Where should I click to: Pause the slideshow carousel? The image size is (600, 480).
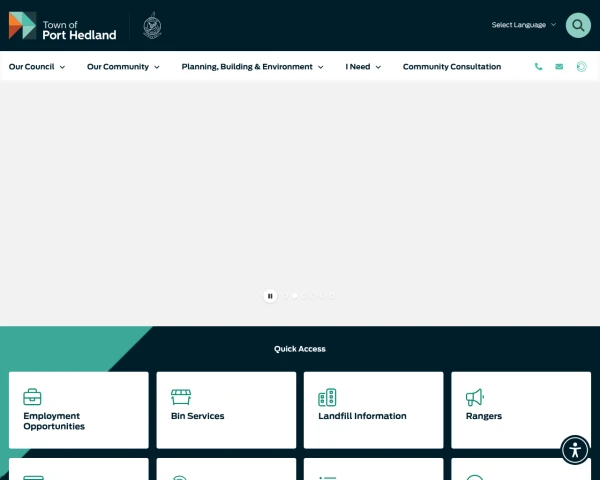tap(270, 296)
